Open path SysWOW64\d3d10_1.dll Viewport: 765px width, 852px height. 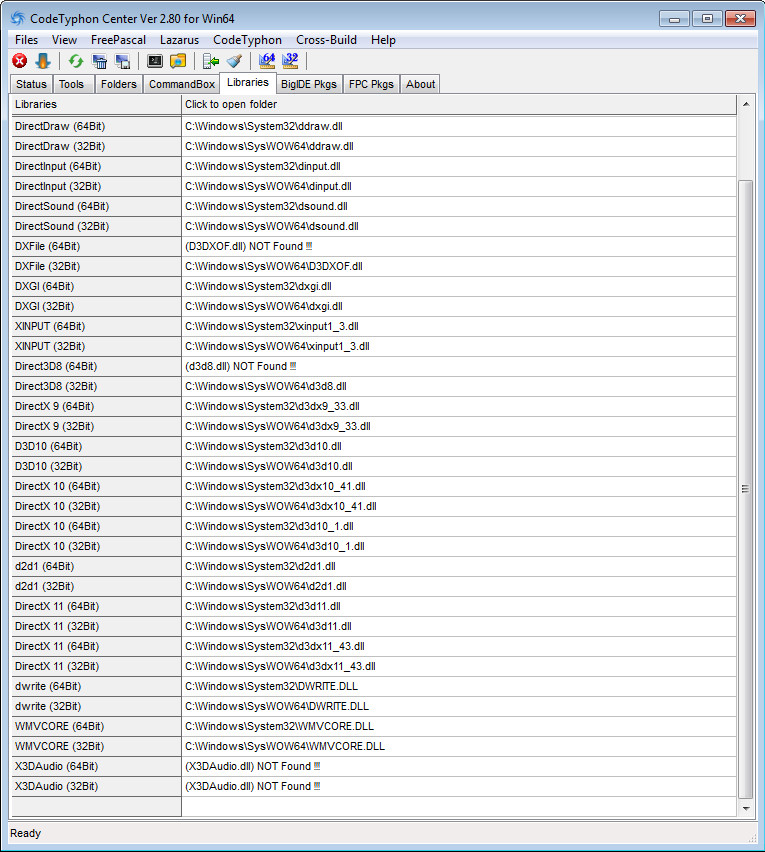coord(459,546)
